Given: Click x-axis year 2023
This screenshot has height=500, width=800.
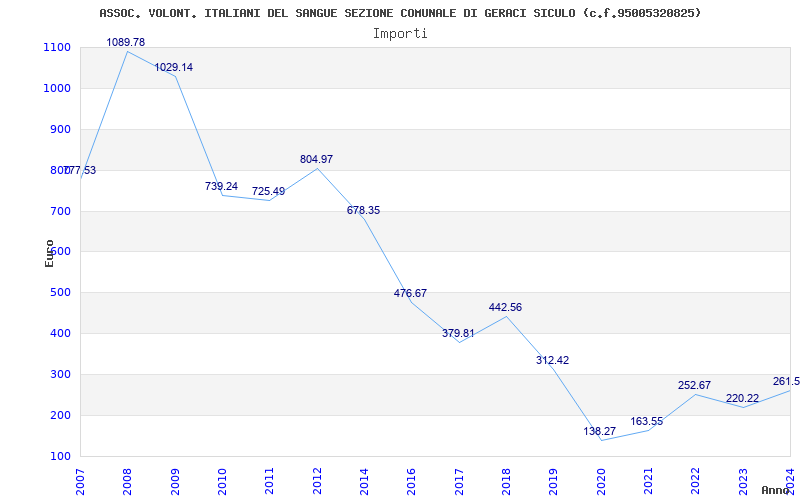Looking at the screenshot, I should point(743,481).
